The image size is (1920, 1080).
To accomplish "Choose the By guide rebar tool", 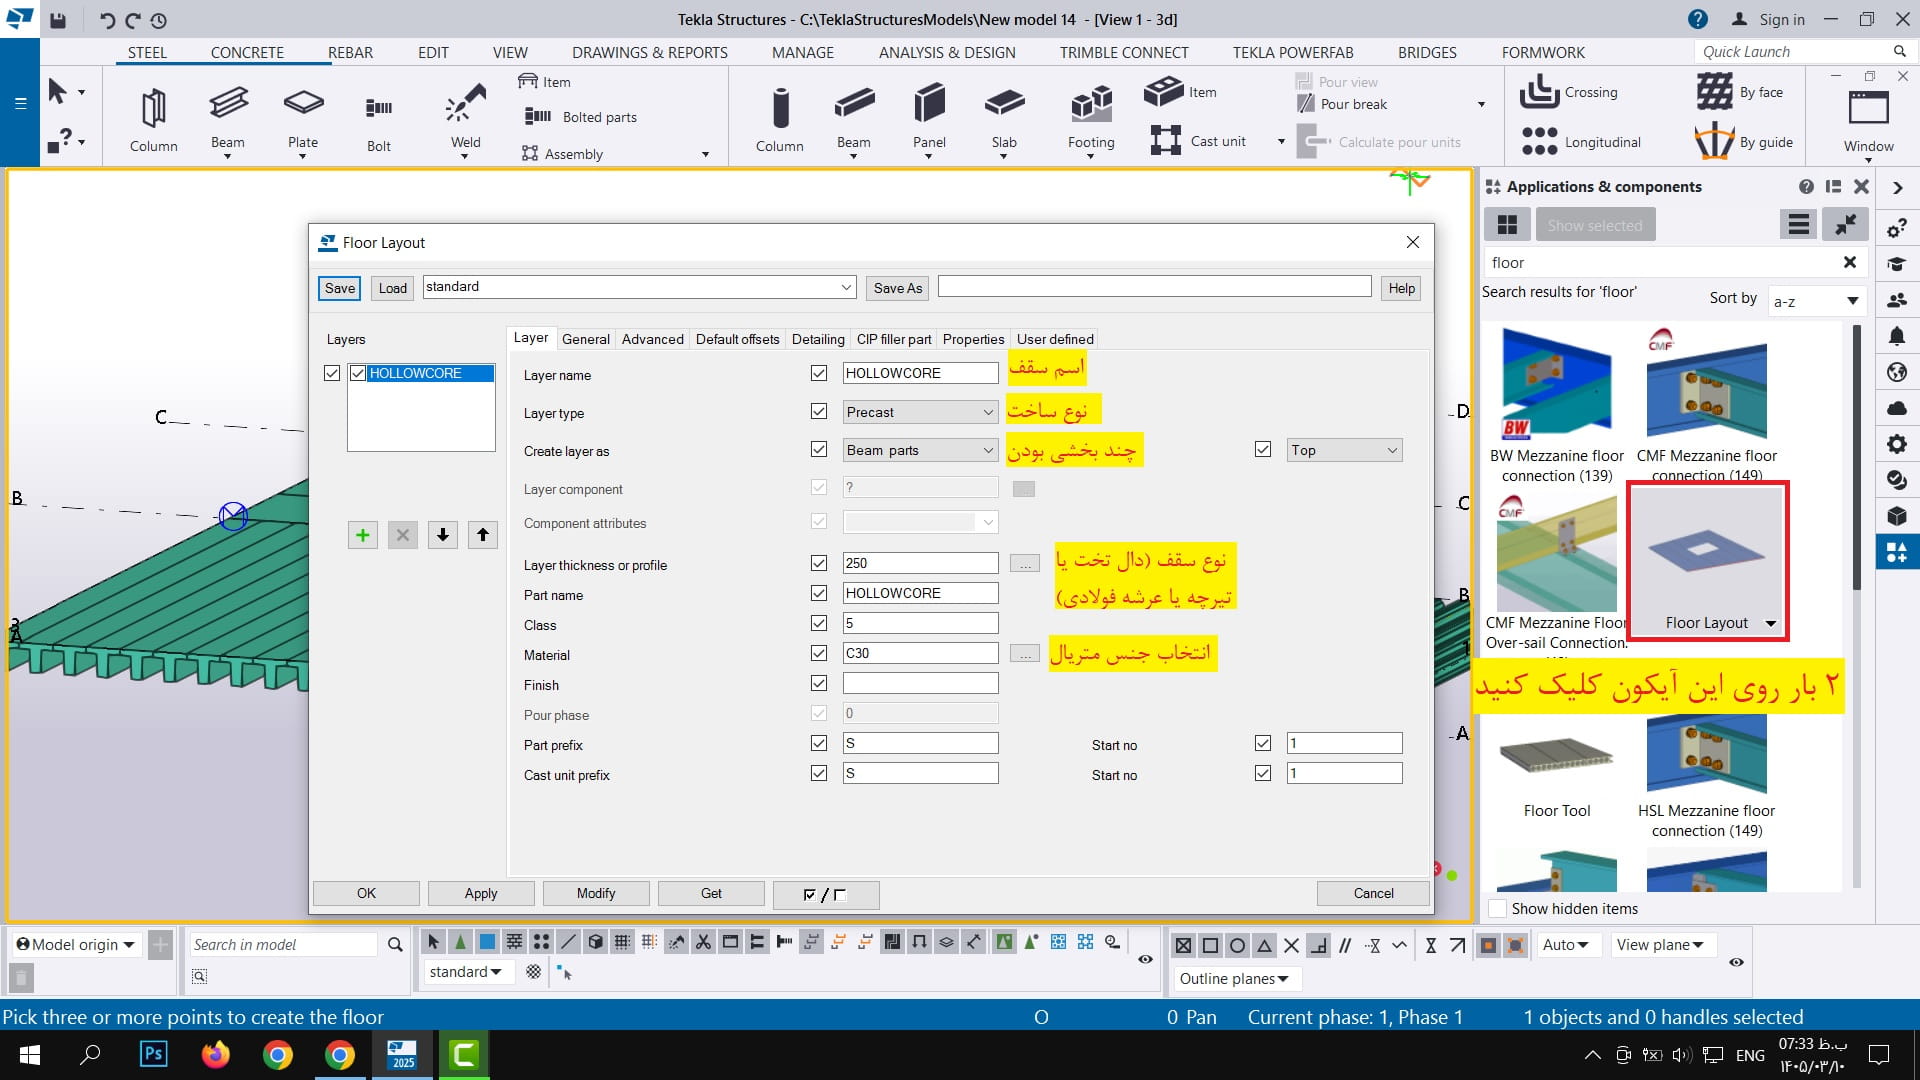I will click(1744, 142).
